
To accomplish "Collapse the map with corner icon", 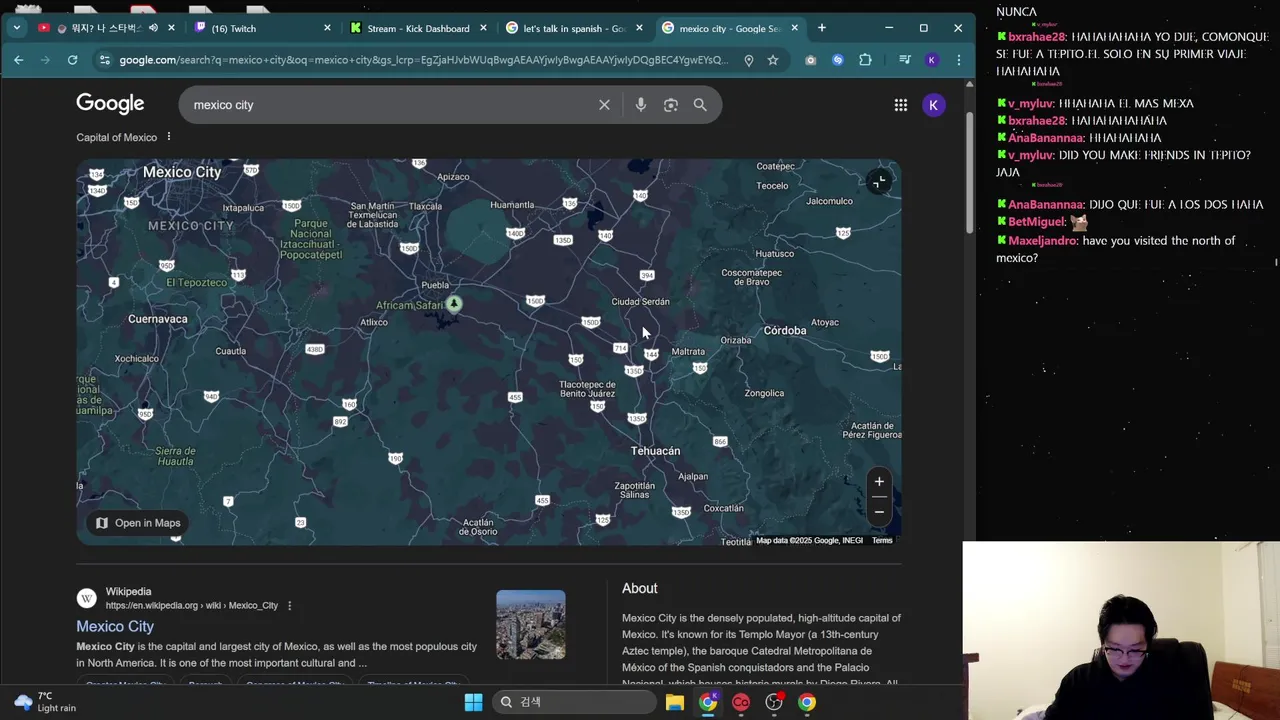I will coord(878,182).
